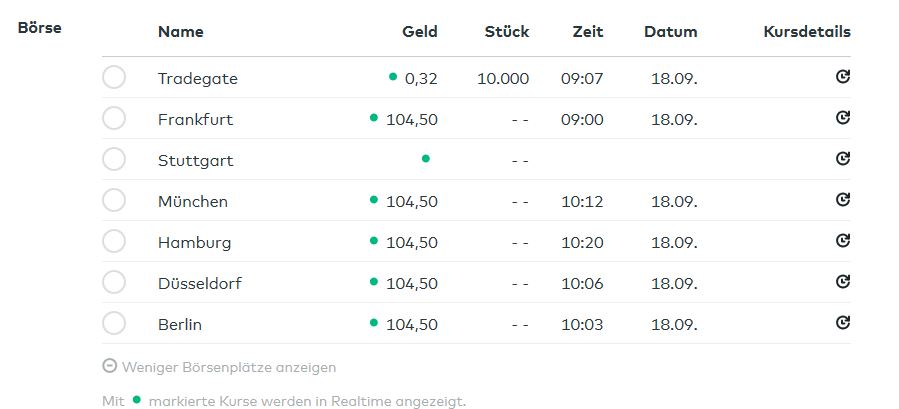Select the Tradegate radio button
899x409 pixels.
tap(114, 77)
